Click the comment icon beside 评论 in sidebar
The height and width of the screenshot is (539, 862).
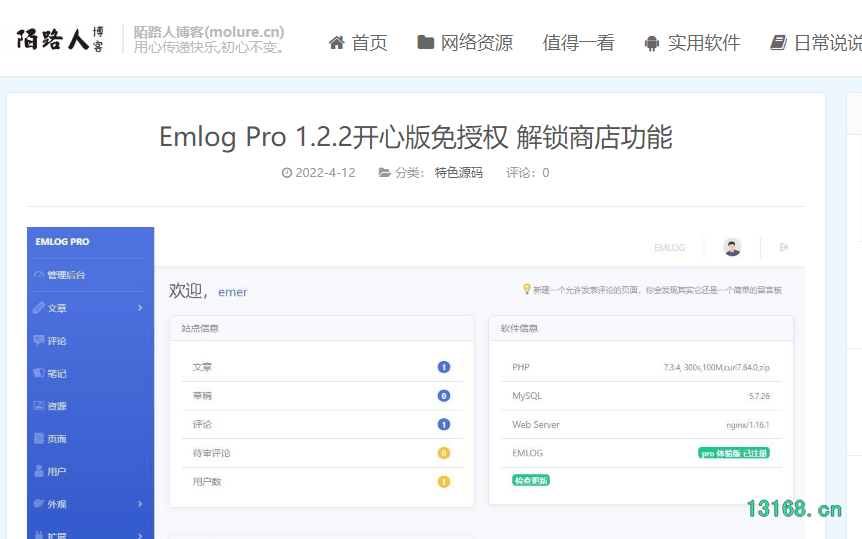point(38,340)
